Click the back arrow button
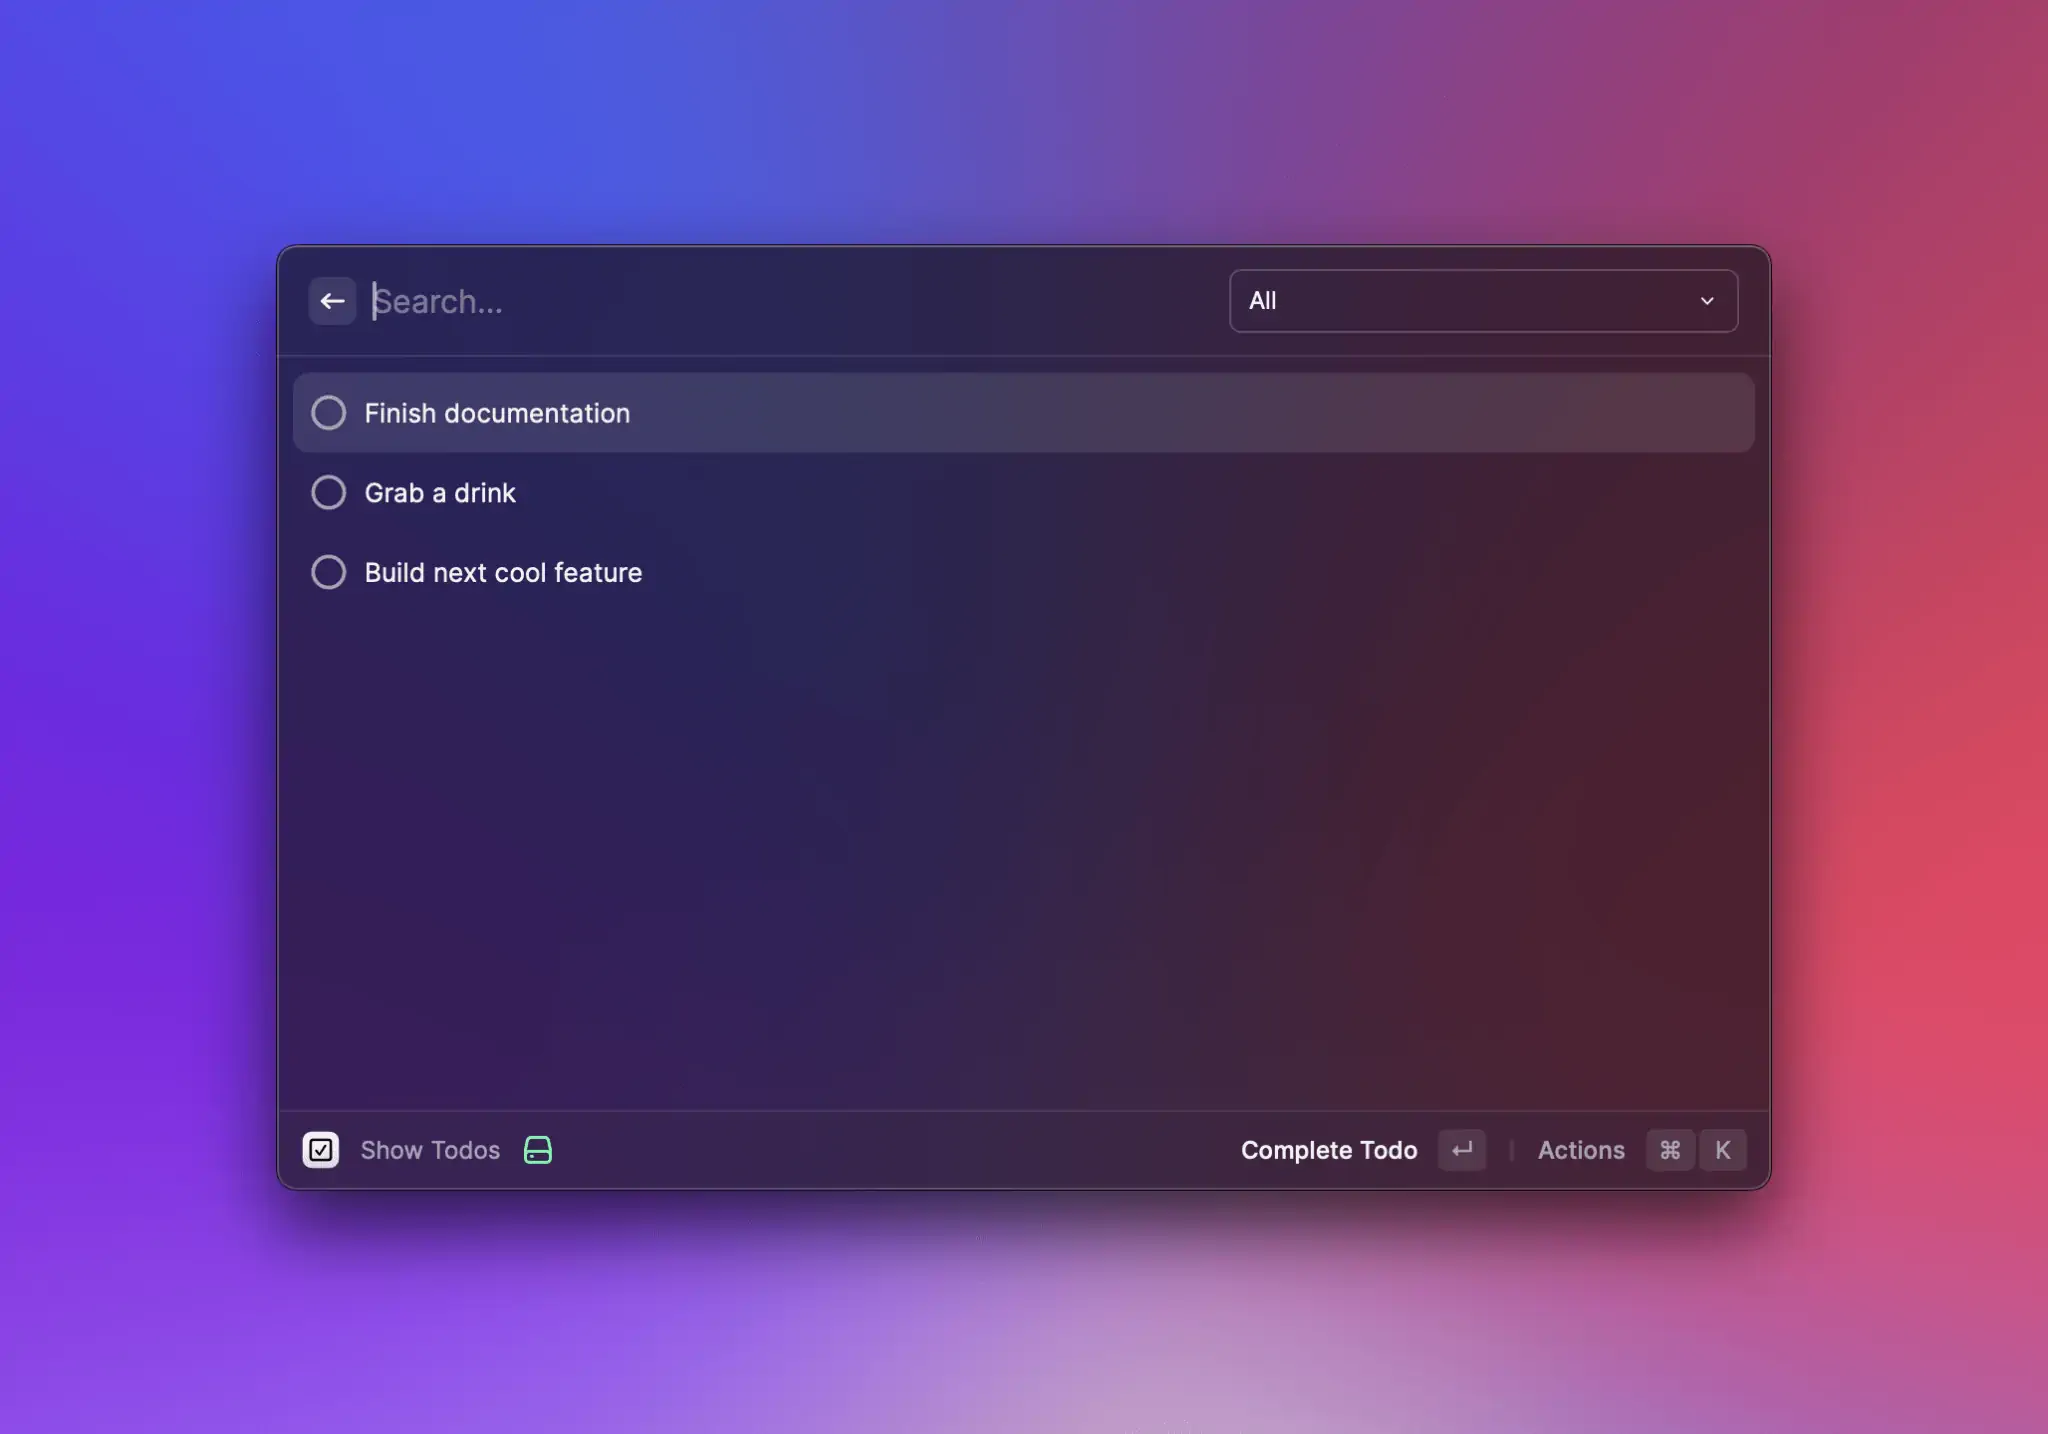This screenshot has height=1434, width=2048. pyautogui.click(x=332, y=301)
